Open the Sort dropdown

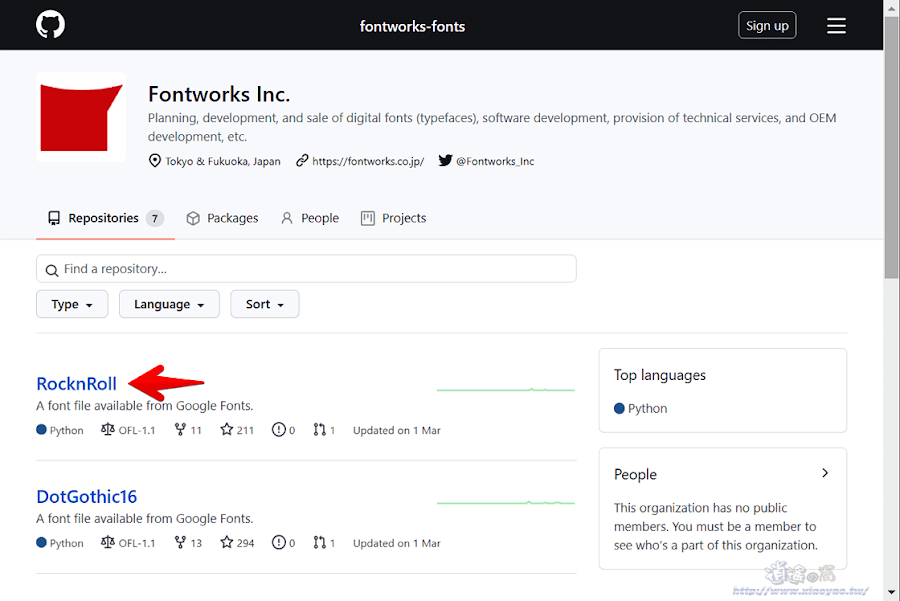(x=265, y=304)
